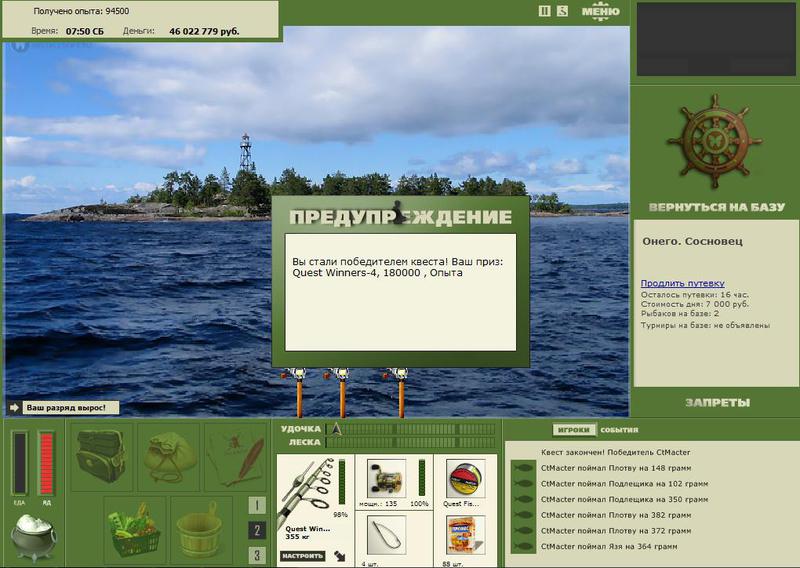Click the 'Онего. Сосновец' location title

coord(692,241)
